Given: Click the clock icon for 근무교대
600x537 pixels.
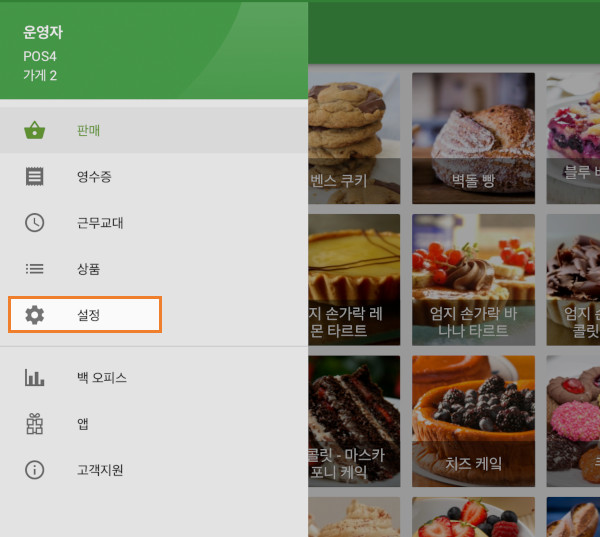Looking at the screenshot, I should pyautogui.click(x=34, y=223).
